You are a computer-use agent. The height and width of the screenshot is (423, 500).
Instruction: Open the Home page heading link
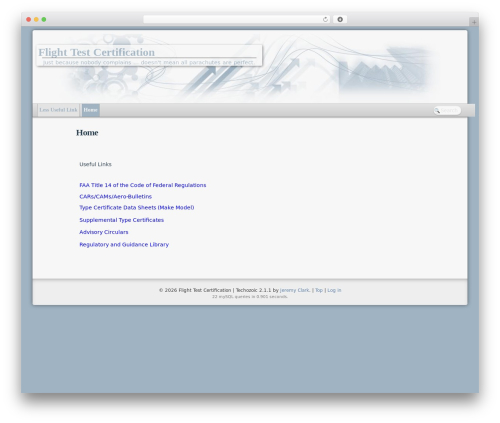(87, 133)
